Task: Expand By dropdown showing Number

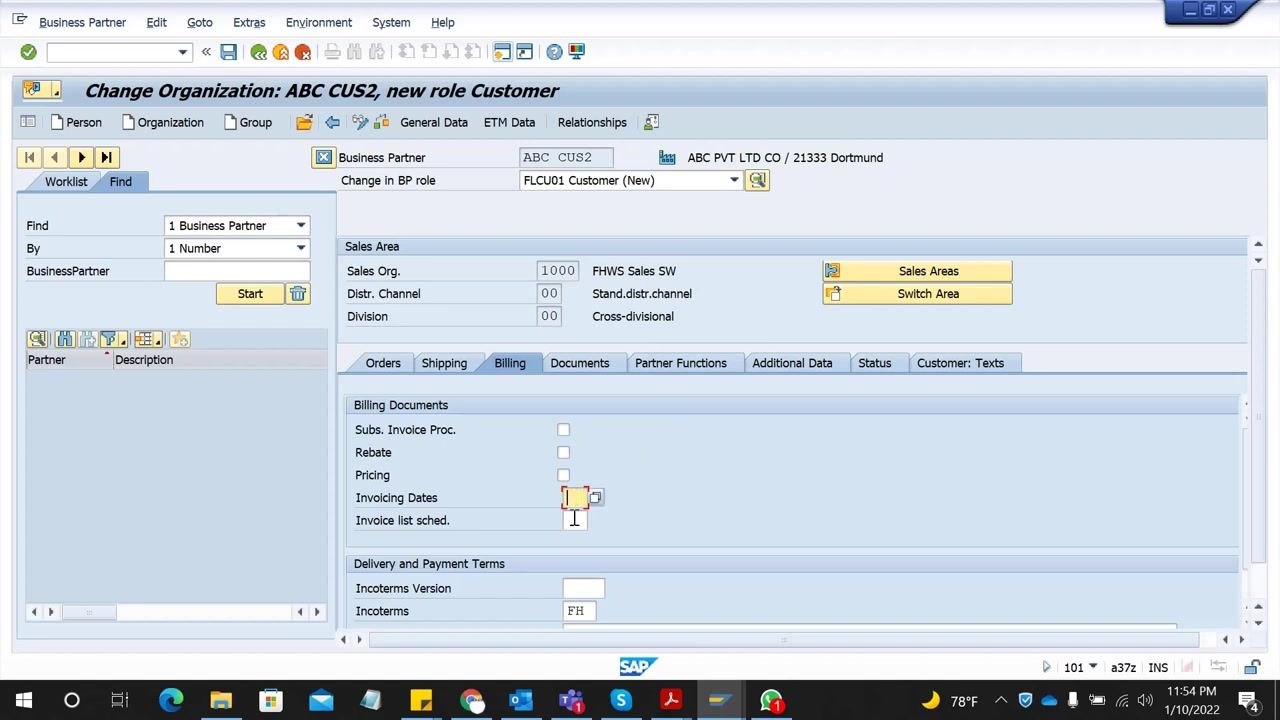Action: point(301,248)
